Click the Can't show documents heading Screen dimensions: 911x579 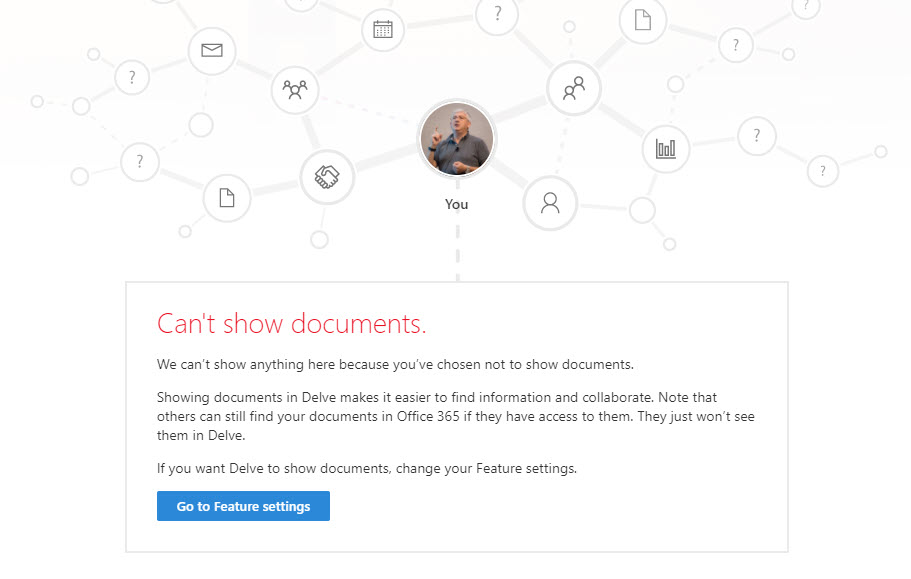pyautogui.click(x=292, y=323)
